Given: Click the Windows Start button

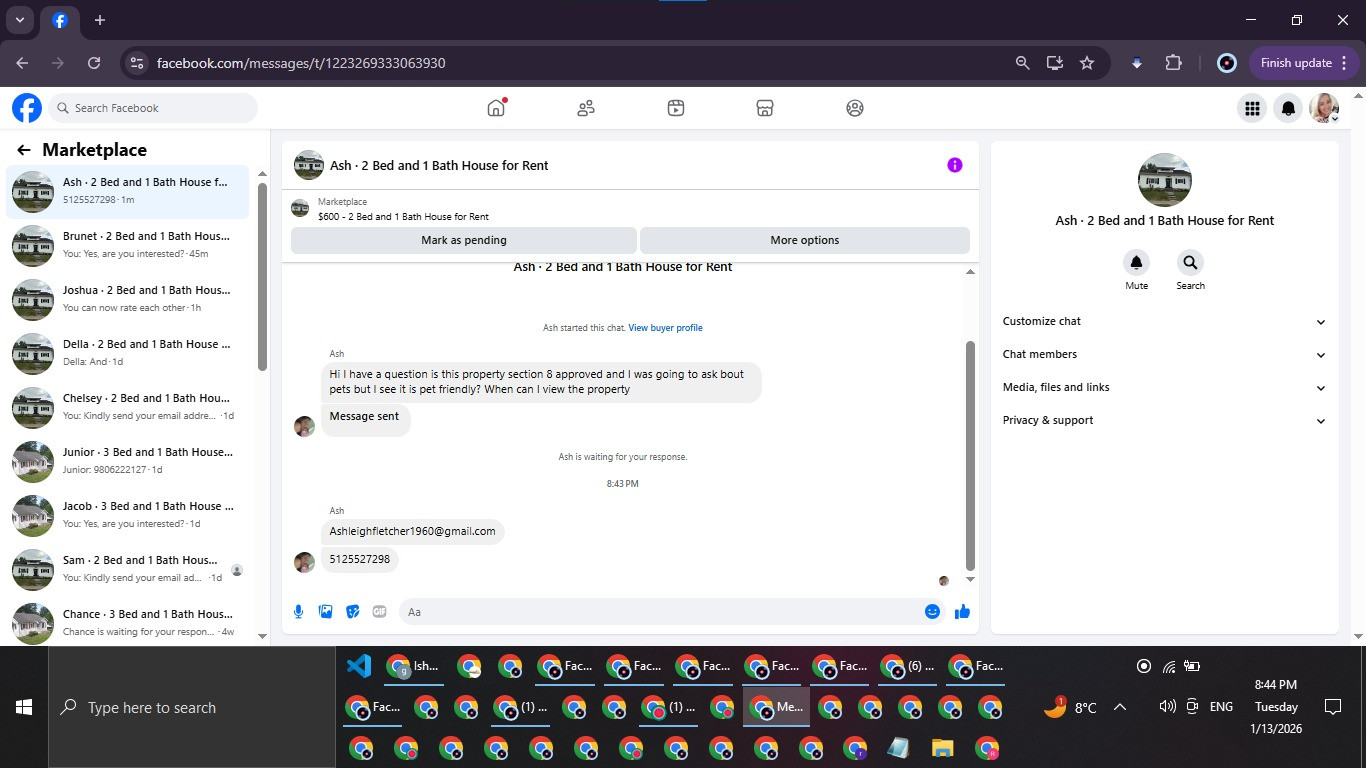Looking at the screenshot, I should pos(24,707).
